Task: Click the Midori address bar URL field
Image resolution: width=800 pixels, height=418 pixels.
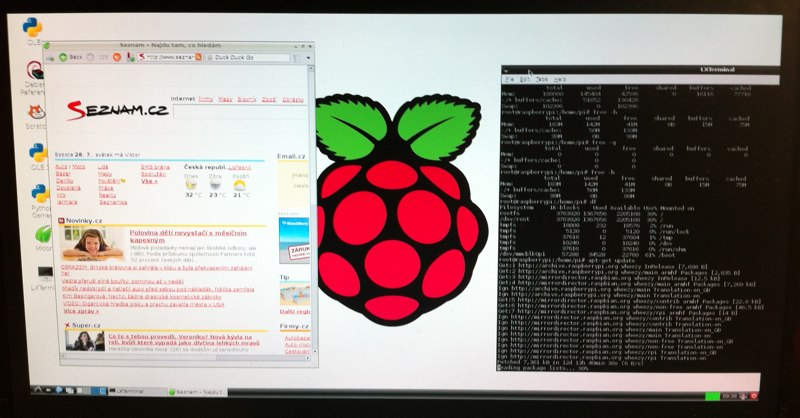Action: pos(170,57)
